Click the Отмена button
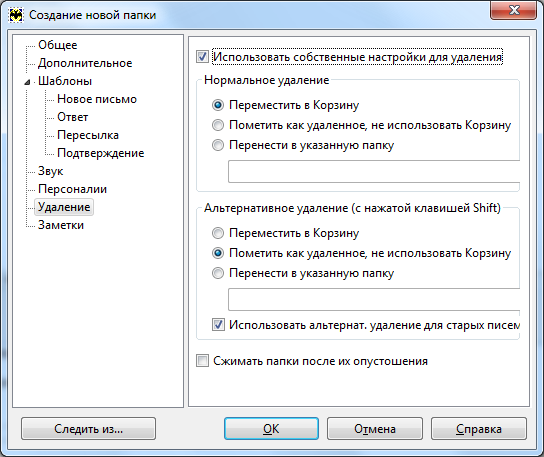Image resolution: width=544 pixels, height=457 pixels. click(375, 429)
